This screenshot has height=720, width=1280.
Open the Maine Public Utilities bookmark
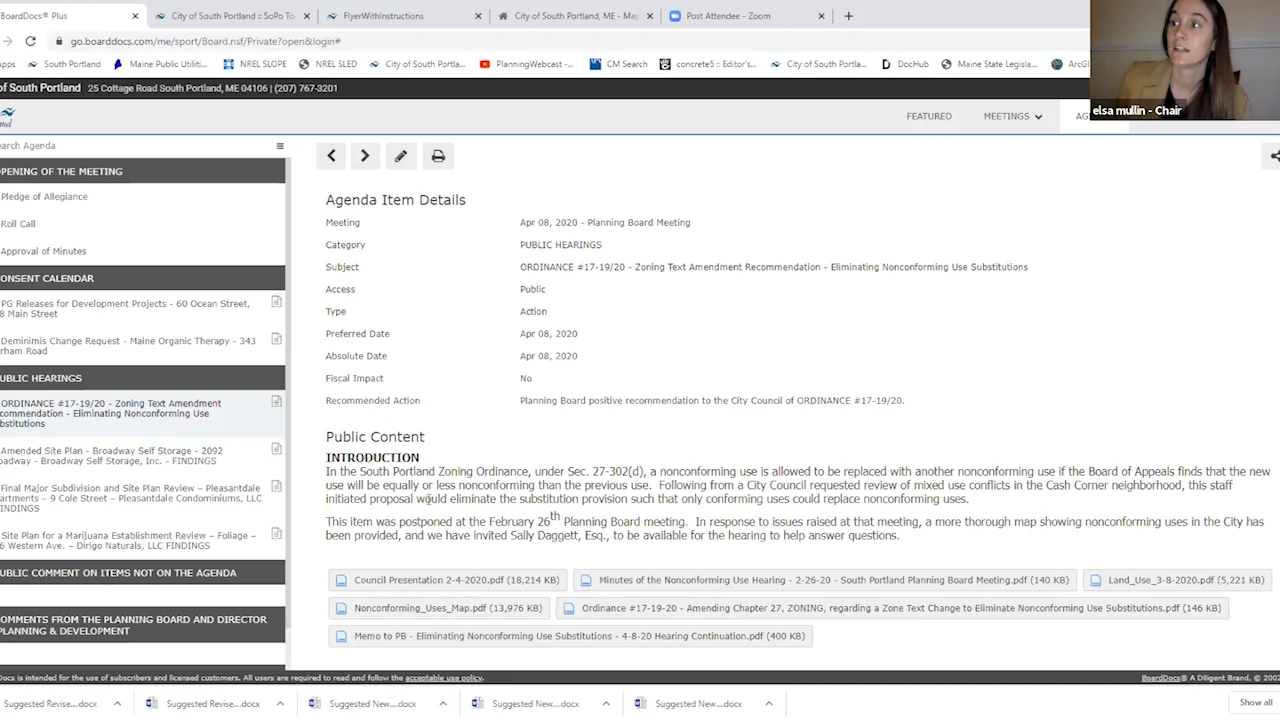coord(160,64)
